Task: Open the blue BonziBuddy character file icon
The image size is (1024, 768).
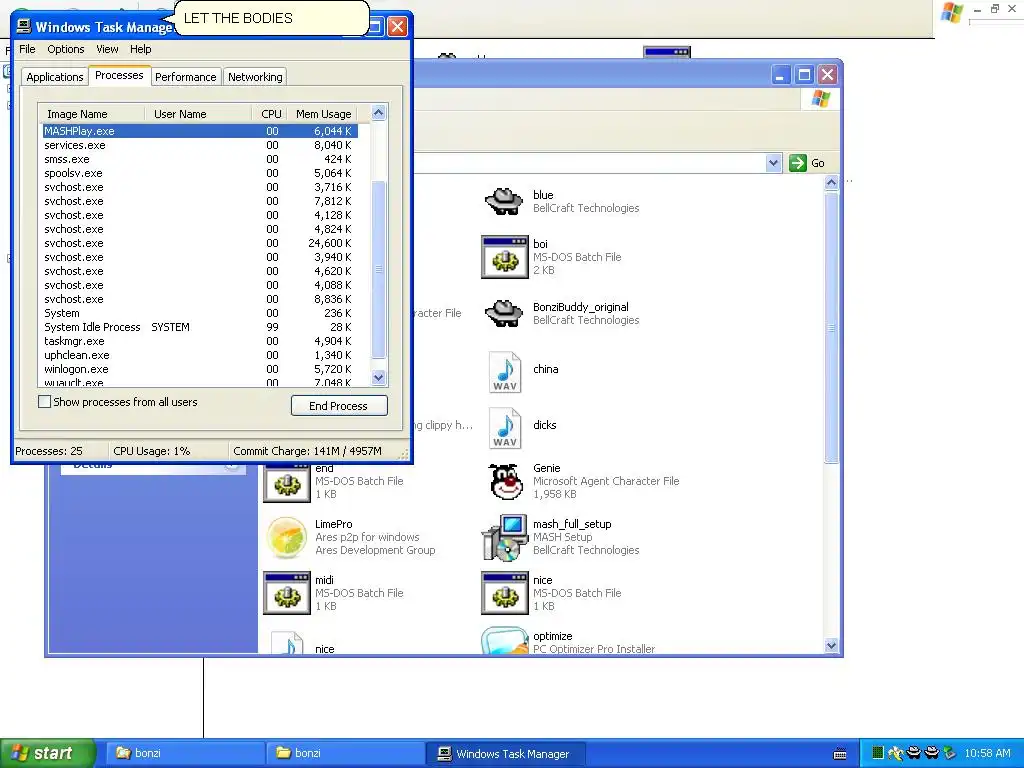Action: coord(504,201)
